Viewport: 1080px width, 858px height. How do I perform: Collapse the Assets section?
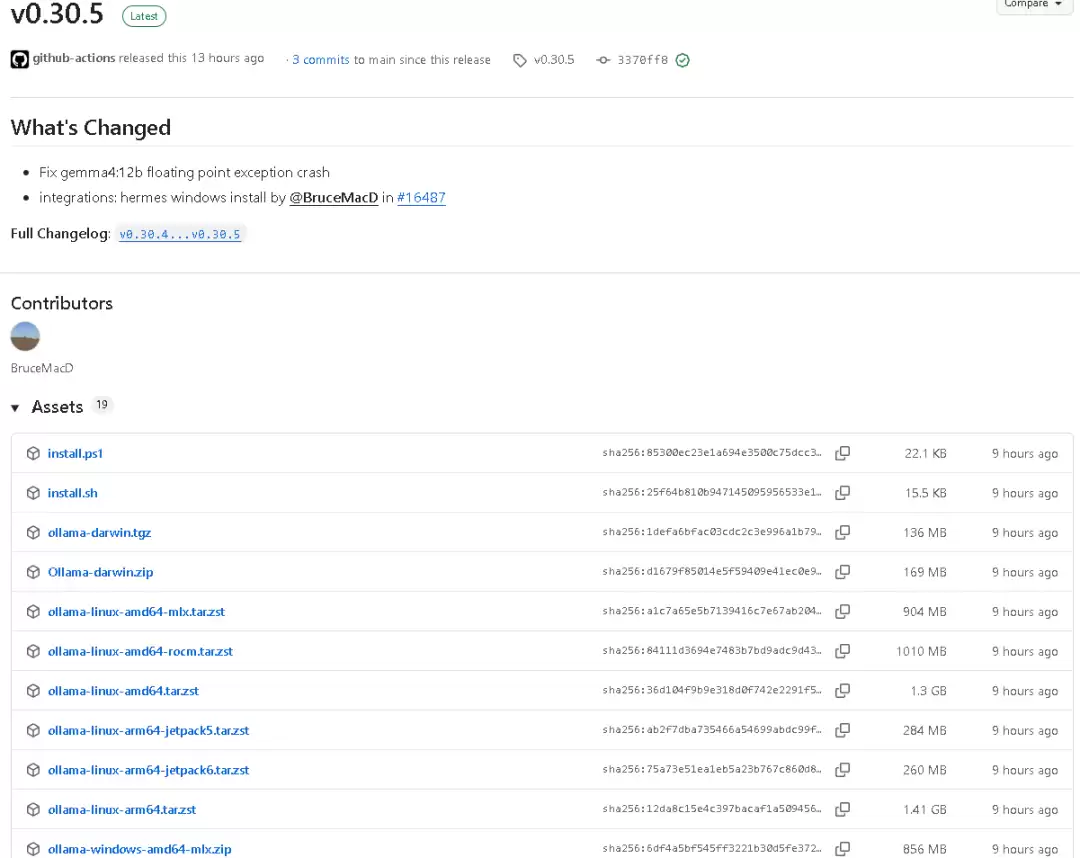click(15, 408)
